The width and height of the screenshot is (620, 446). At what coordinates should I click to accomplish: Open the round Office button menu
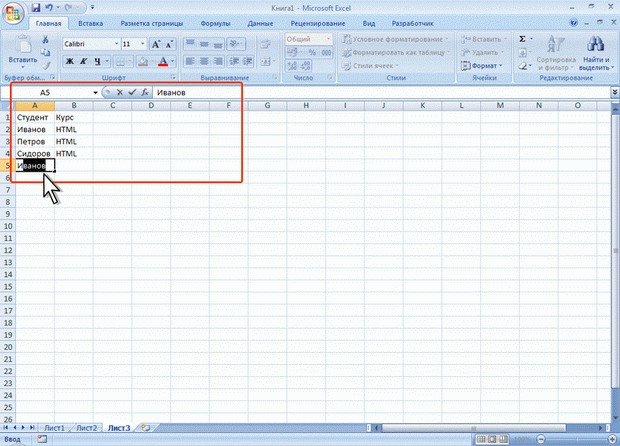click(x=13, y=14)
